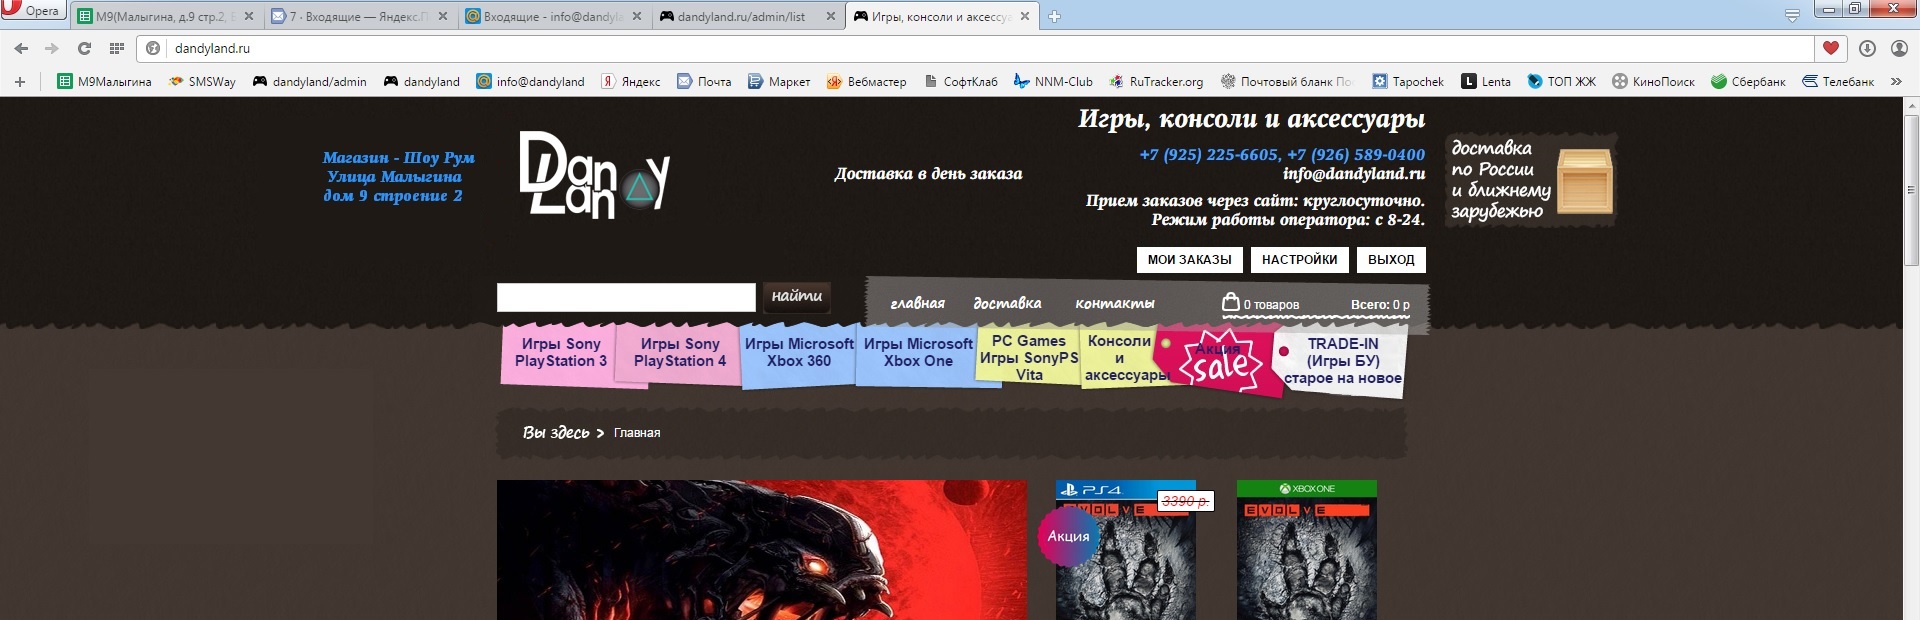This screenshot has width=1920, height=620.
Task: Open the Акция sale category
Action: [1220, 362]
